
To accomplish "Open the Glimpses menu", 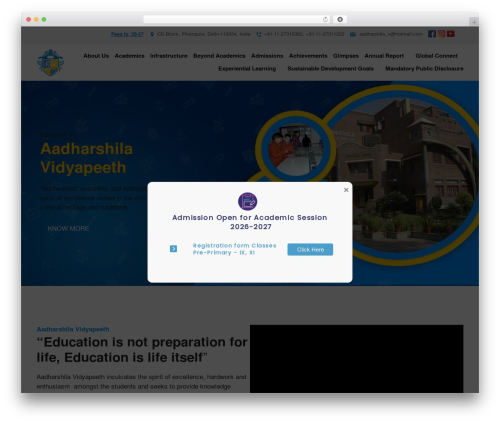I will pos(346,56).
